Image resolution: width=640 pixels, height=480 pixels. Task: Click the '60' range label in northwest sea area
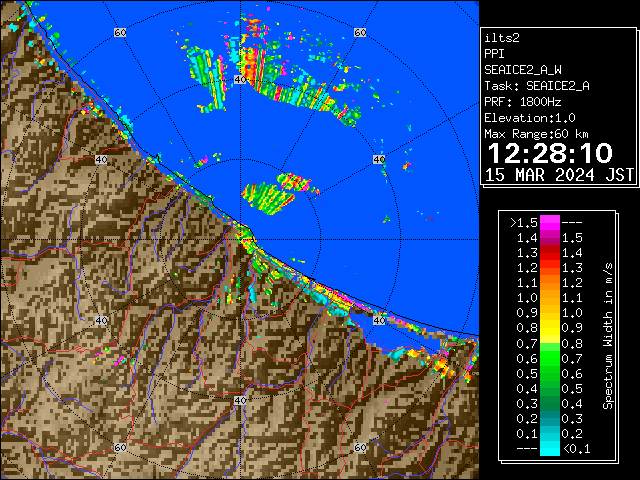120,32
